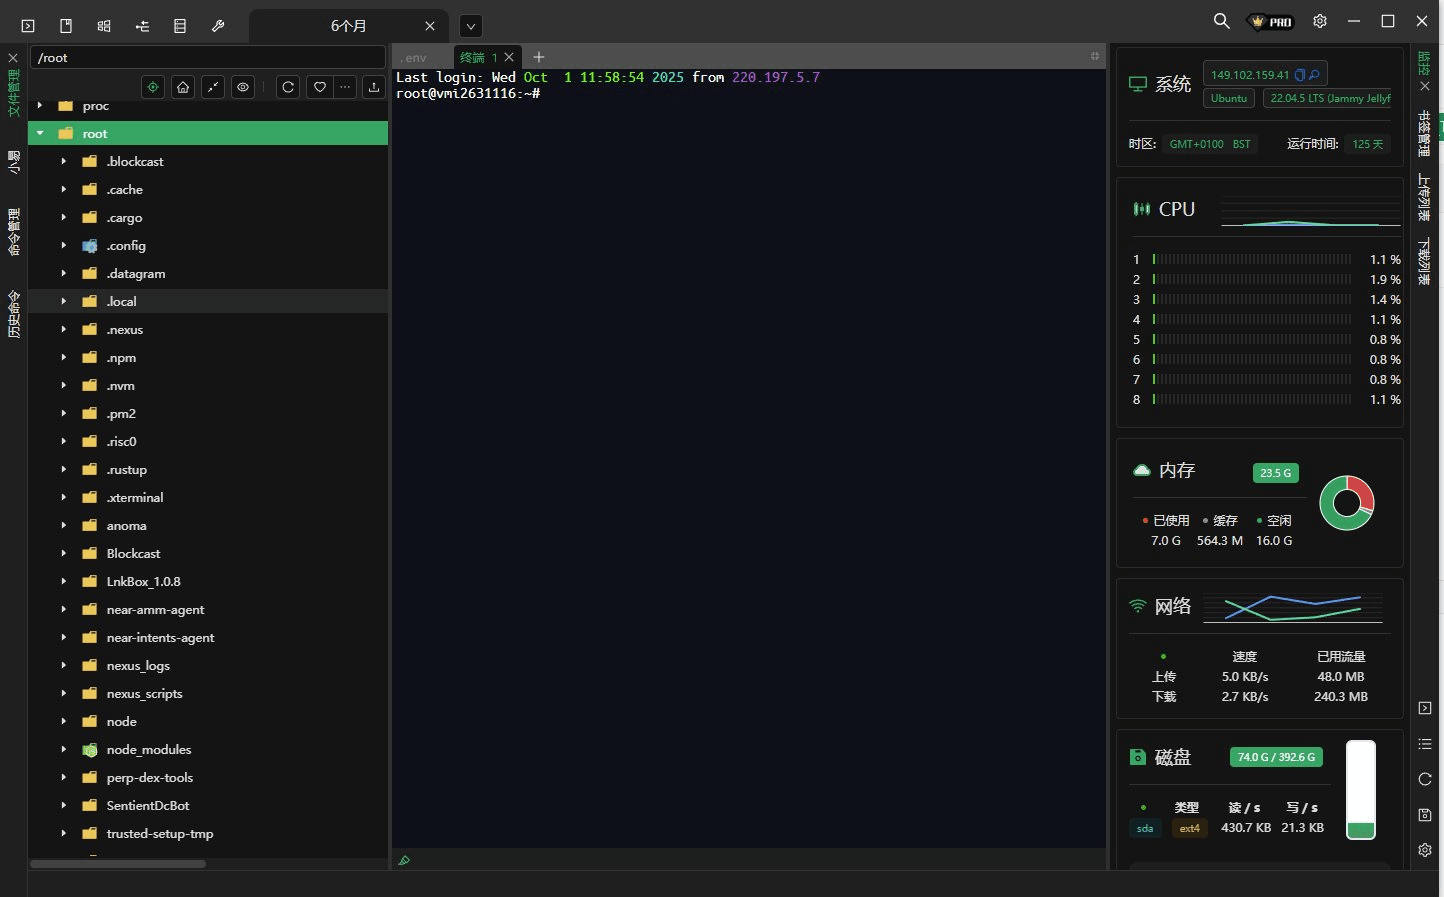Screen dimensions: 1444x897
Task: Click the locate current directory target icon
Action: [153, 87]
